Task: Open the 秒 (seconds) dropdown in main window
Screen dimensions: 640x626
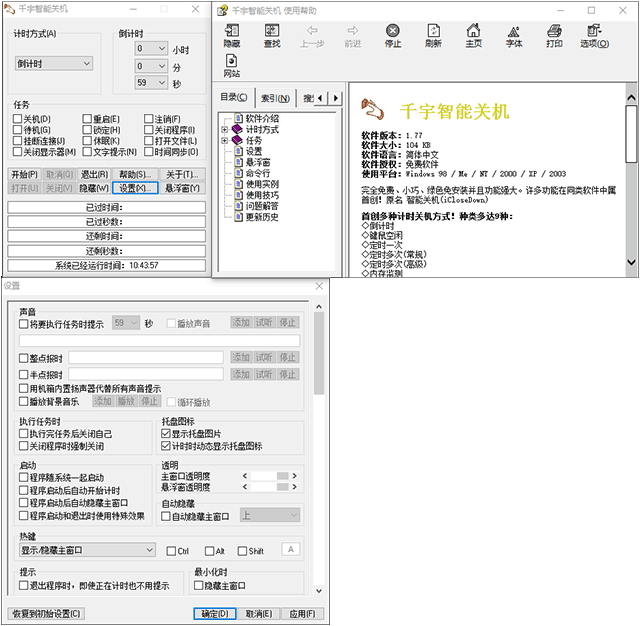Action: coord(151,82)
